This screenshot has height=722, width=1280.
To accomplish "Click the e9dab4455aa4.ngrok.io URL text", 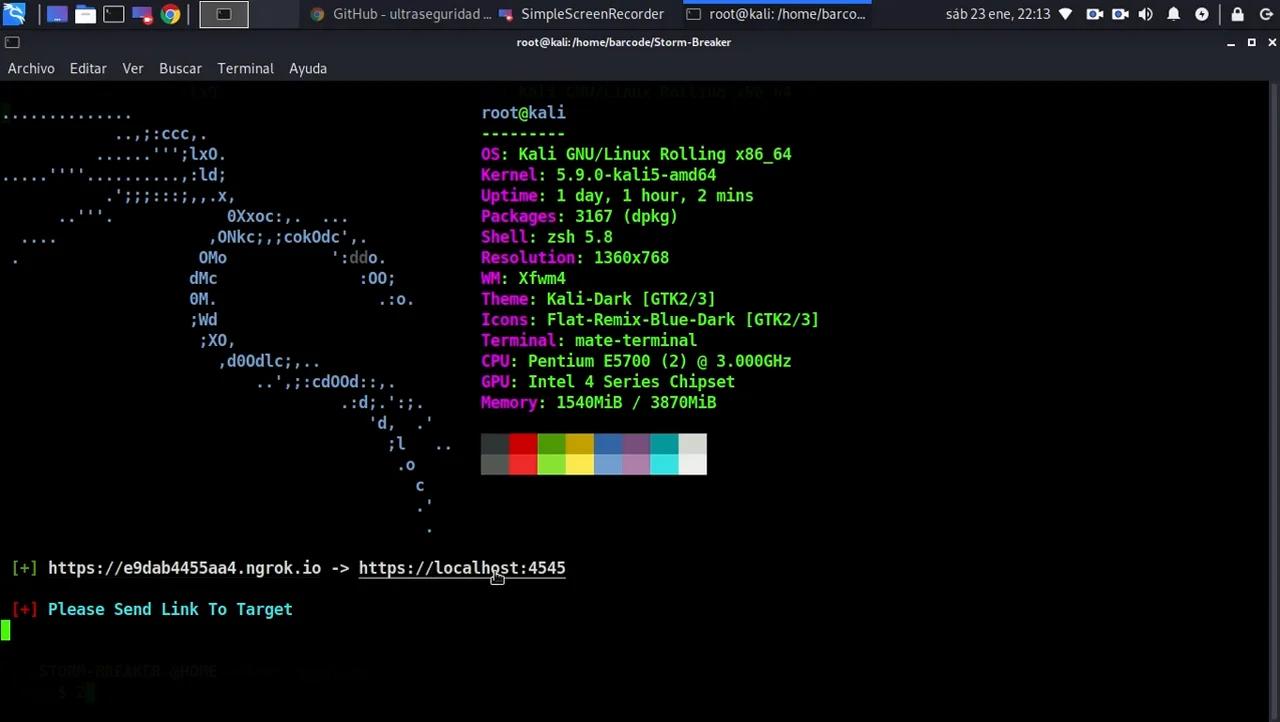I will (x=185, y=568).
